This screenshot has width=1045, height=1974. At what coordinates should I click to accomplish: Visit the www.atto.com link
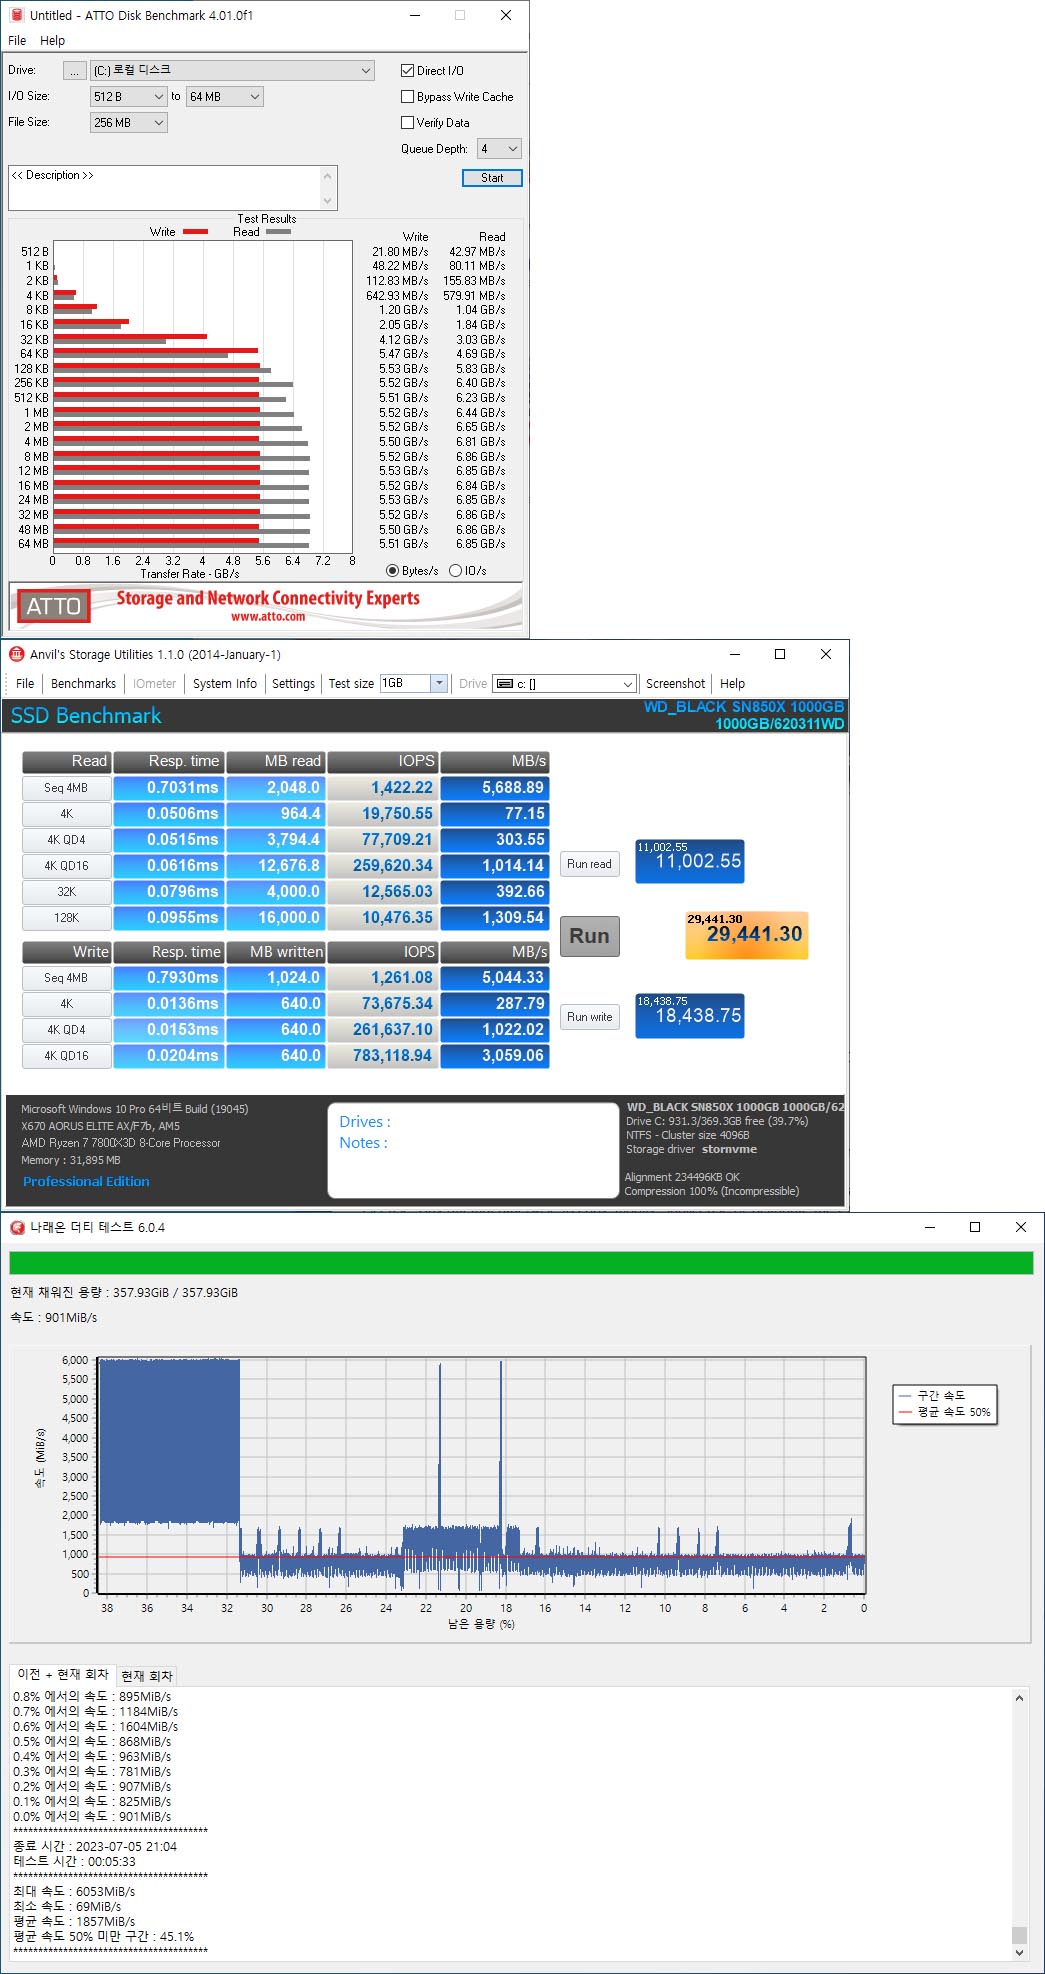click(268, 617)
